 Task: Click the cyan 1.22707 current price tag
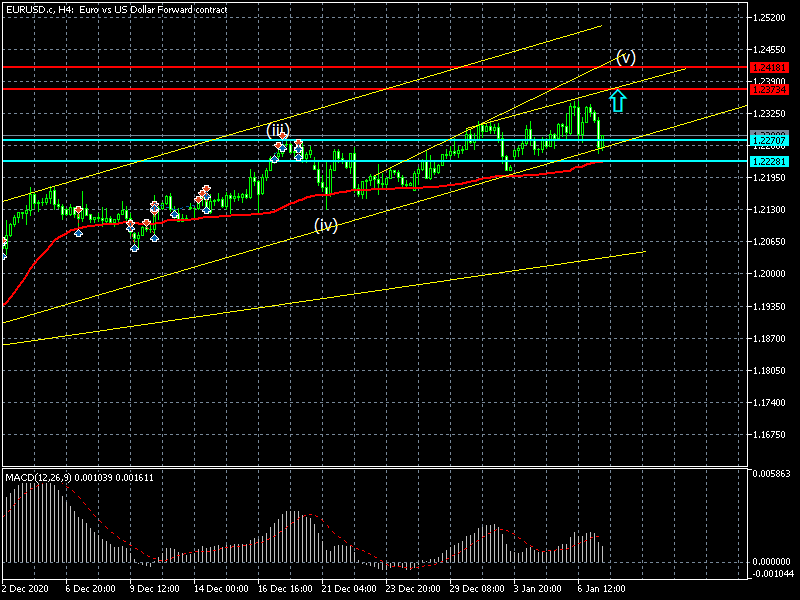pyautogui.click(x=769, y=142)
